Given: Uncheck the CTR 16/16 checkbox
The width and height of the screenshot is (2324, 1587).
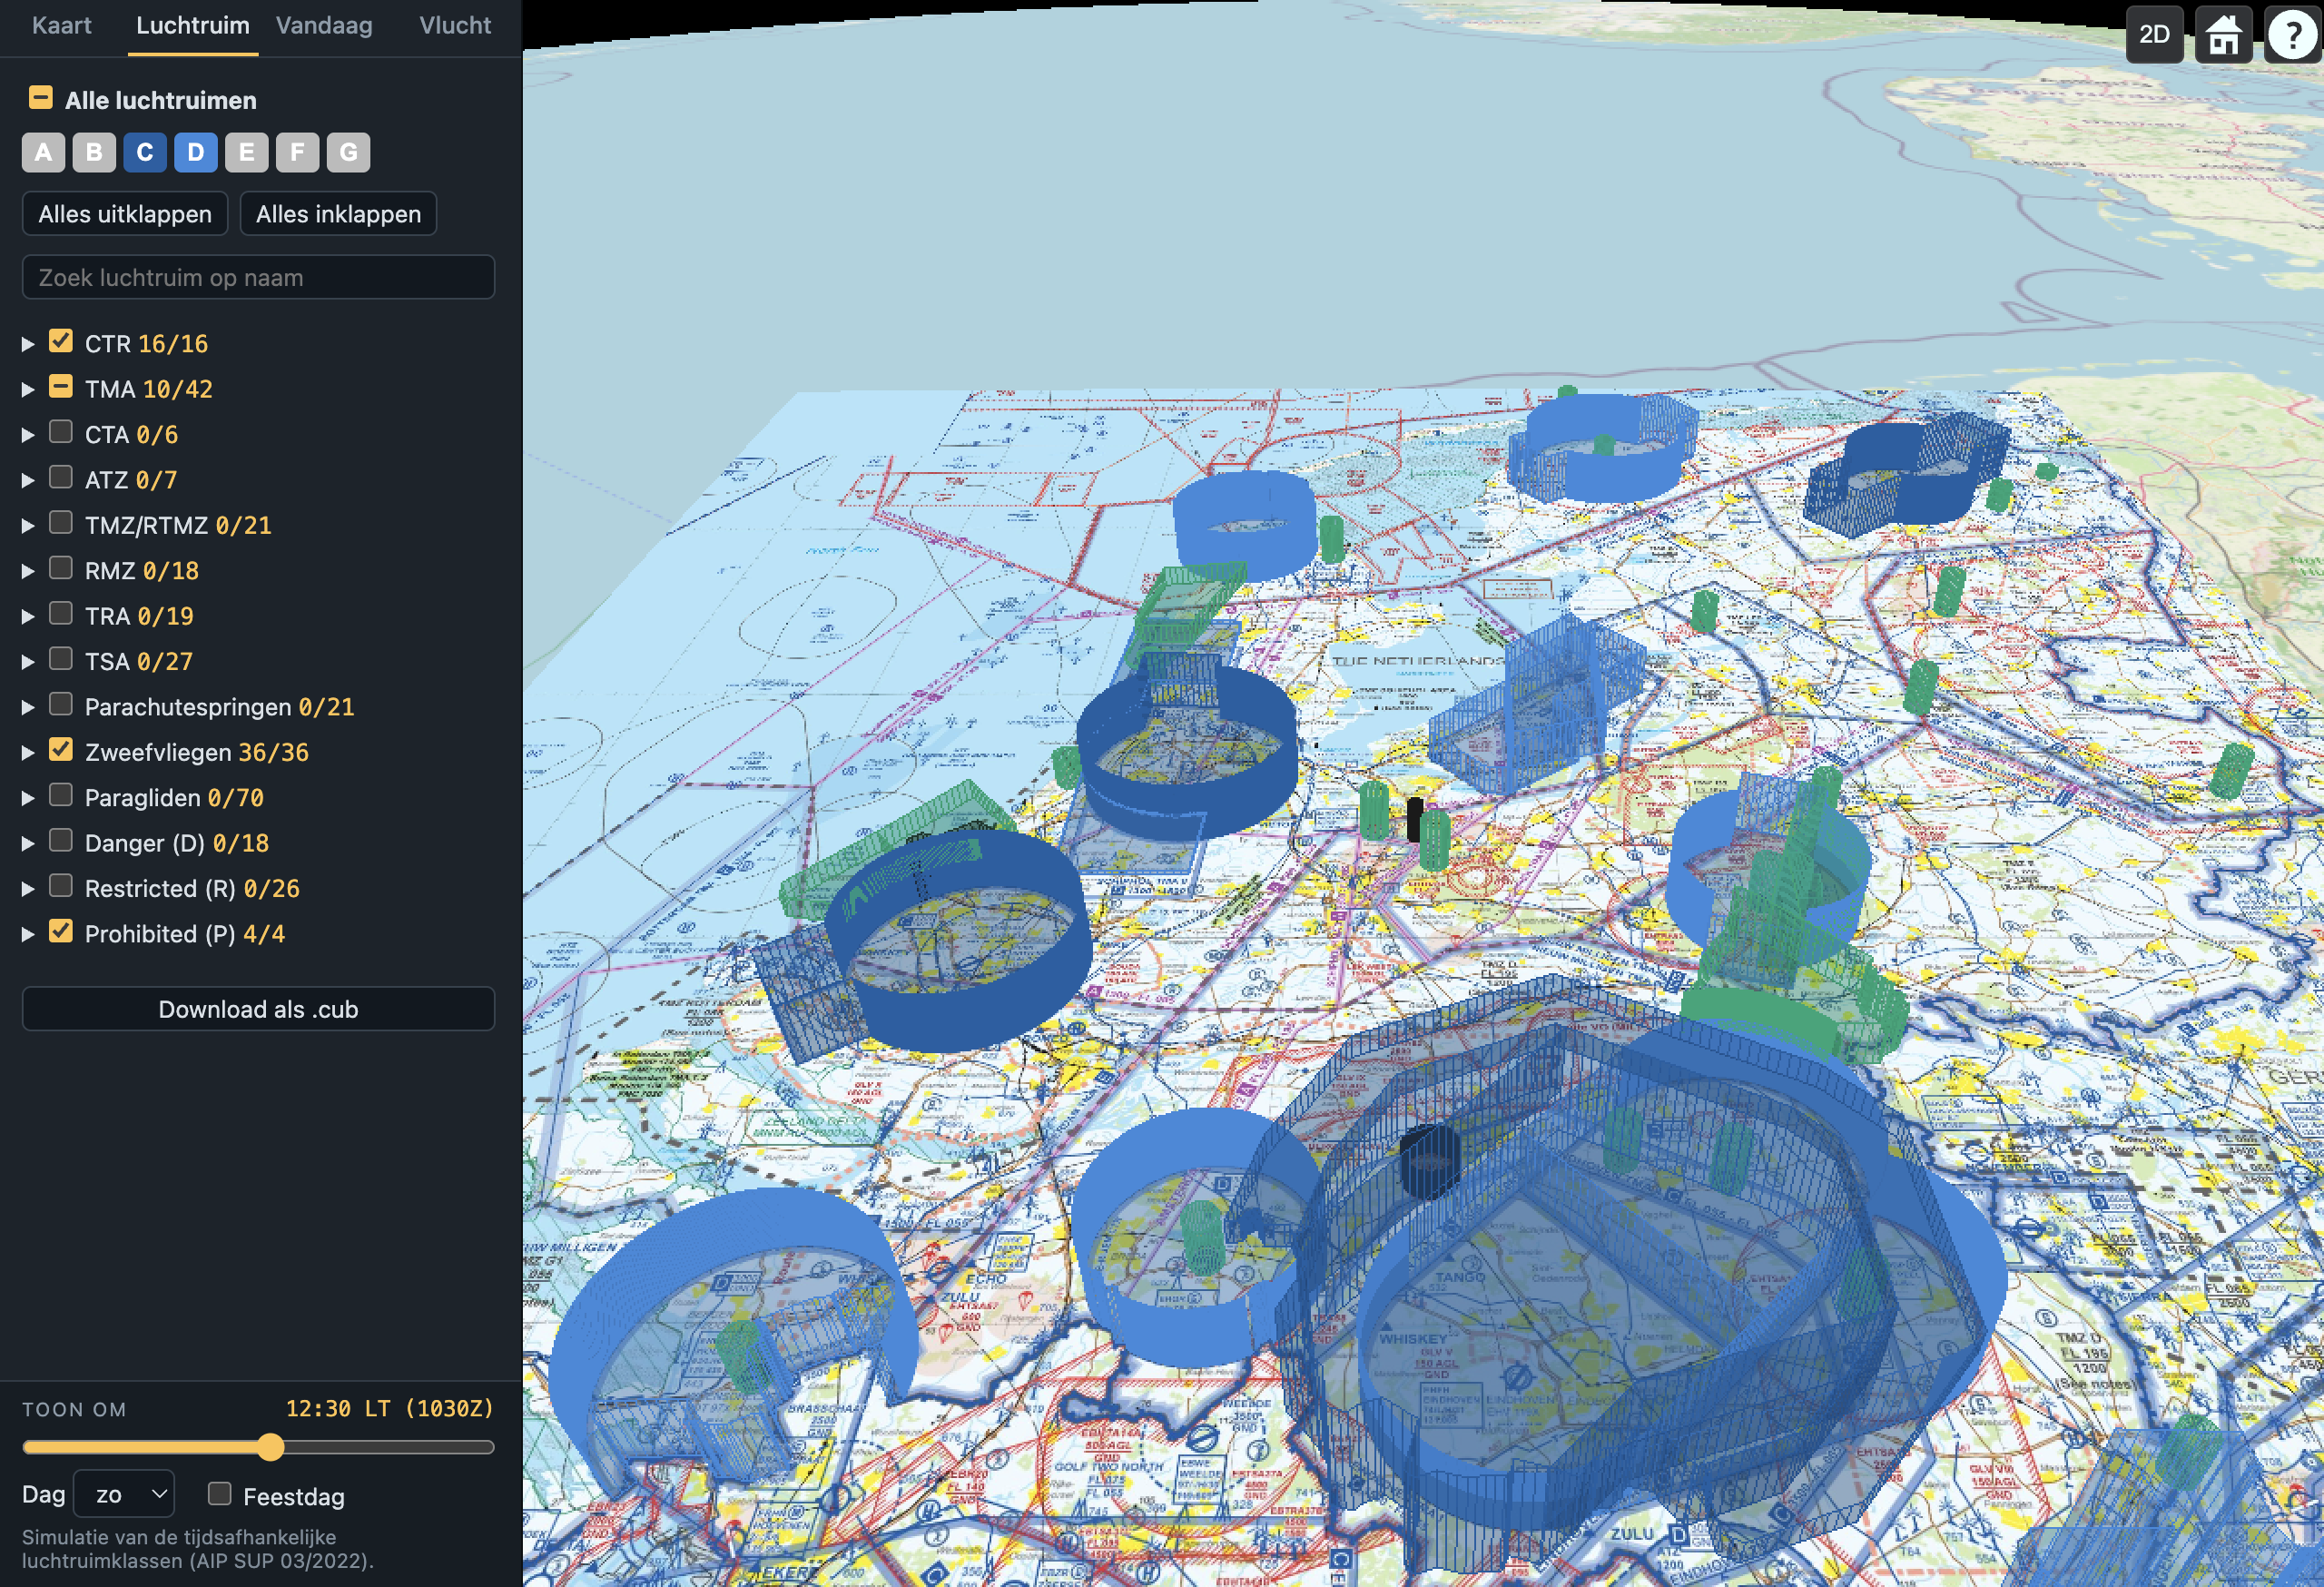Looking at the screenshot, I should pyautogui.click(x=61, y=341).
